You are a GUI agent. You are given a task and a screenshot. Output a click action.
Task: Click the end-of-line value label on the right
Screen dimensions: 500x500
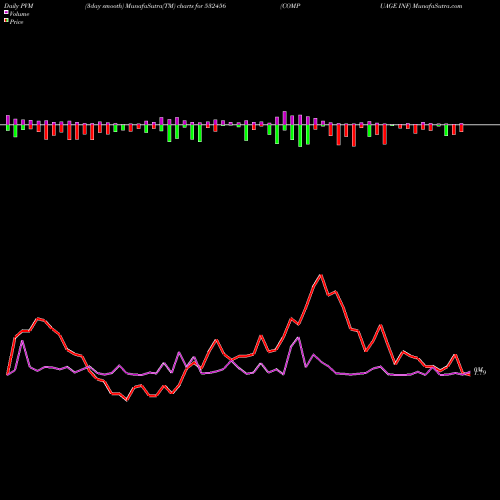click(x=480, y=371)
